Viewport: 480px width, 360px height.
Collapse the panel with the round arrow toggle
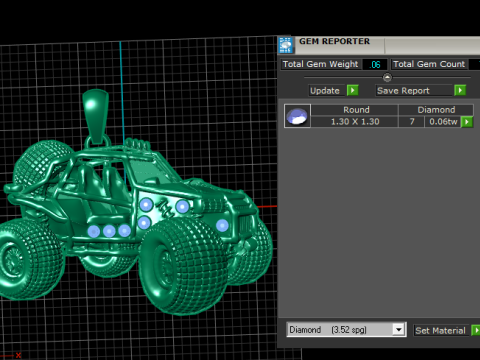point(387,77)
